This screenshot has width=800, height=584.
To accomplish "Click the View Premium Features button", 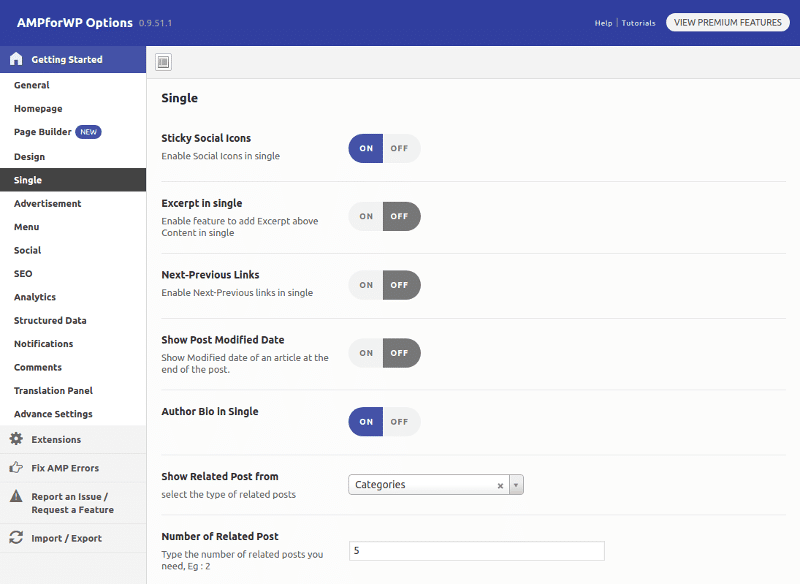I will pyautogui.click(x=728, y=22).
